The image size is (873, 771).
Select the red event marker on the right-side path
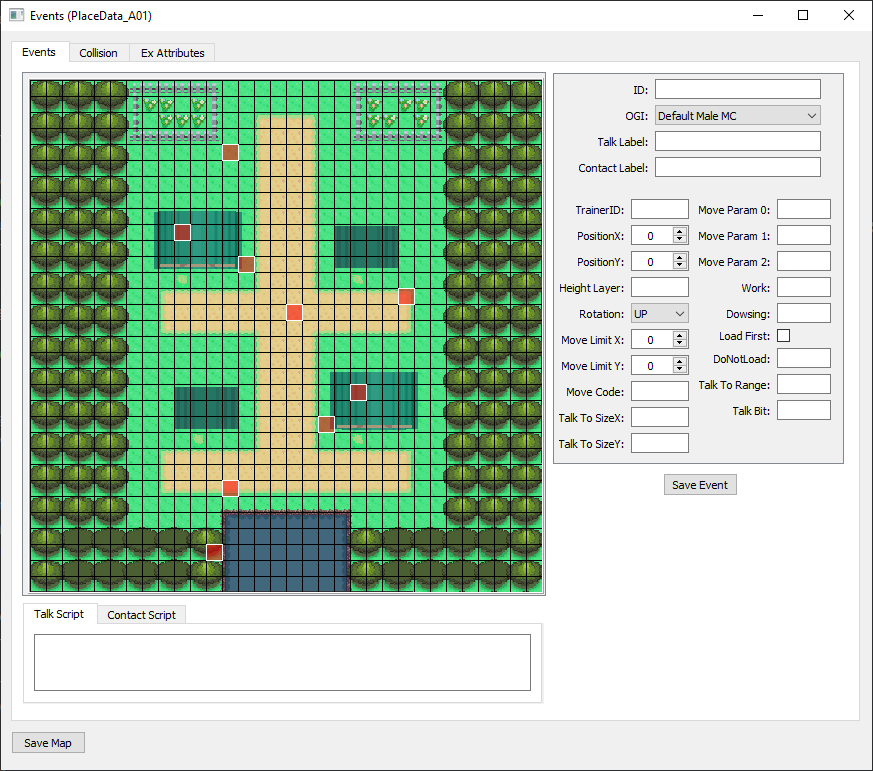pyautogui.click(x=405, y=296)
